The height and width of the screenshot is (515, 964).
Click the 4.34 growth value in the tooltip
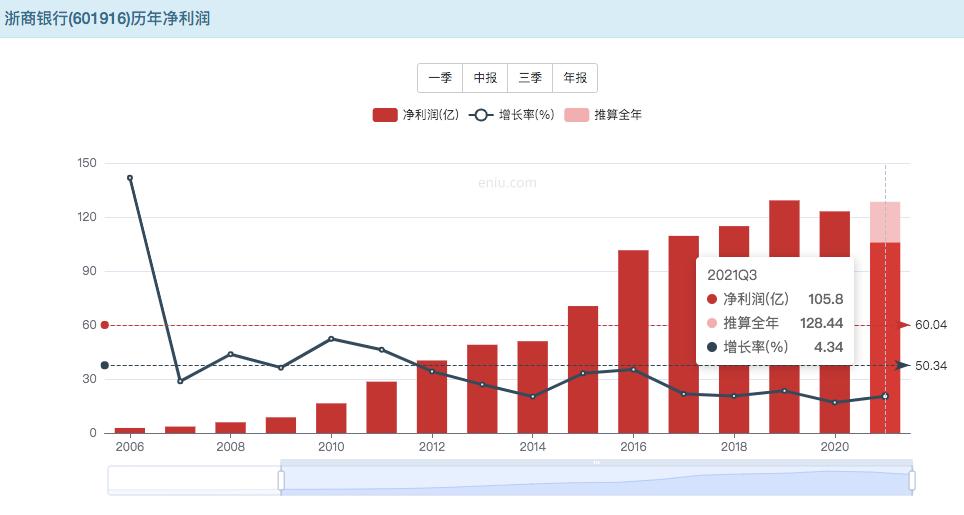[829, 347]
